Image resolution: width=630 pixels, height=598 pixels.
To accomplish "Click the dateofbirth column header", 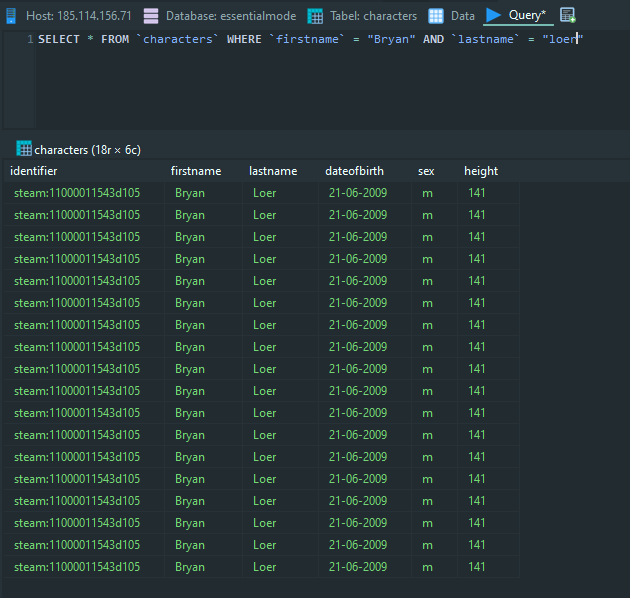I will click(x=354, y=171).
